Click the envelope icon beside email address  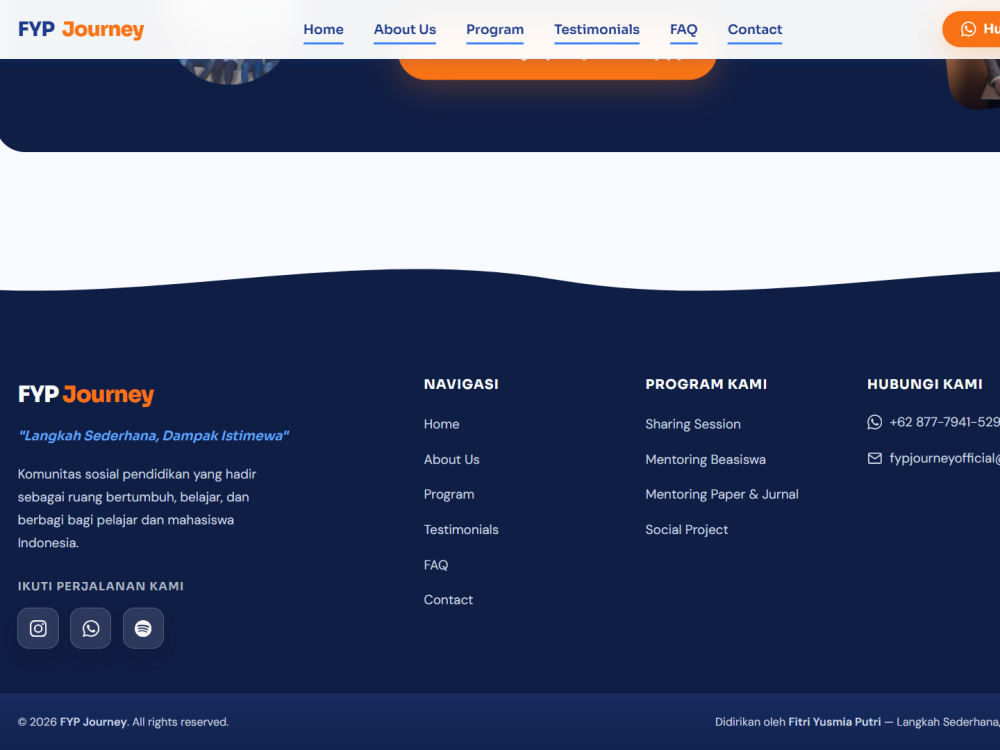pyautogui.click(x=874, y=458)
